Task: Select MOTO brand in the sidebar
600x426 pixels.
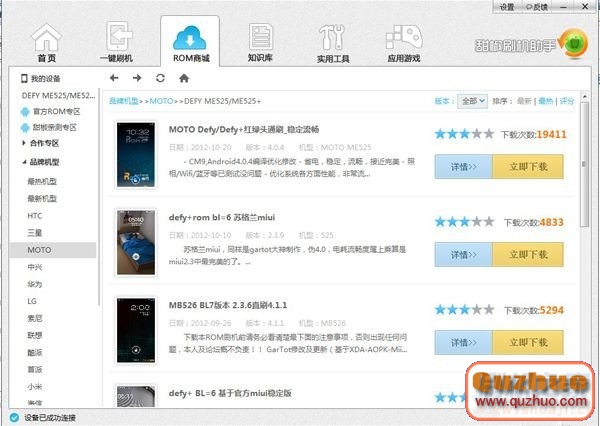Action: 53,250
